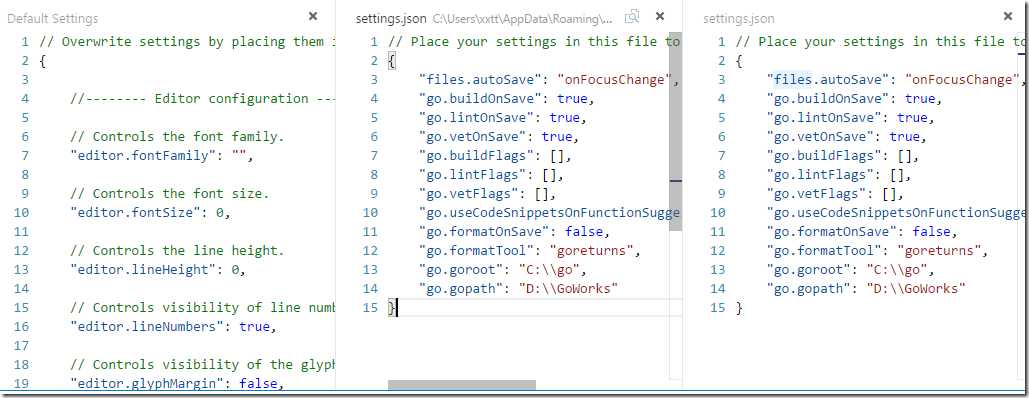Viewport: 1029px width, 398px height.
Task: Click "go.lintOnSave" key in the middle editor
Action: tap(476, 118)
